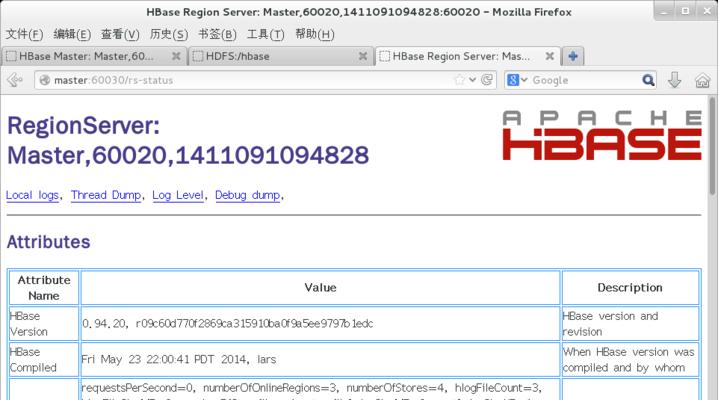This screenshot has width=718, height=400.
Task: Click the HBase version value 0.94.20 cell
Action: click(320, 324)
